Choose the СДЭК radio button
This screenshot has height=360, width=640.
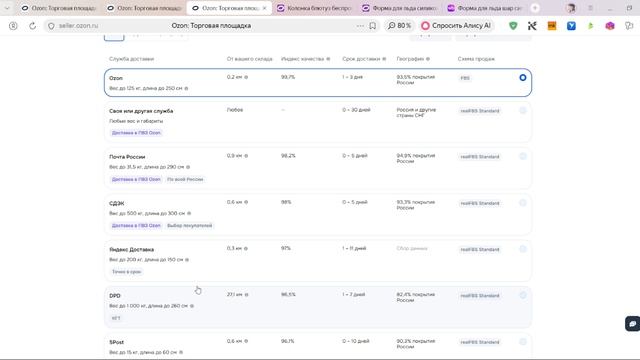[x=522, y=203]
